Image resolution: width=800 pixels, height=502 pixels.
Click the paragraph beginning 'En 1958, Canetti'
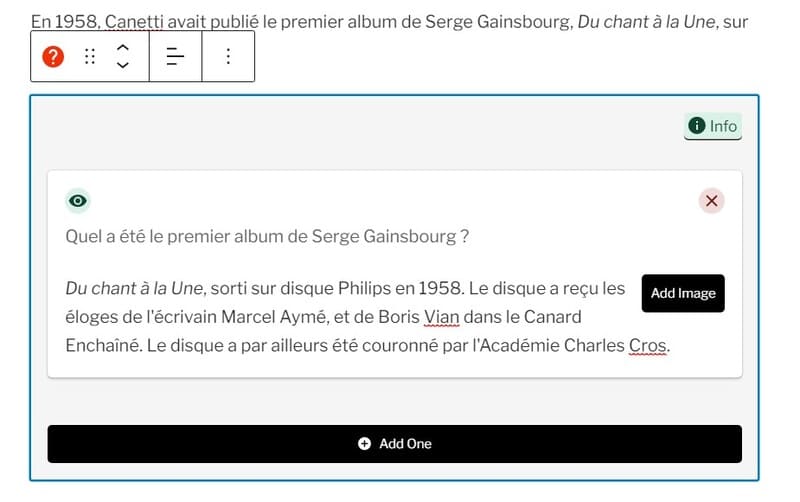(x=389, y=22)
